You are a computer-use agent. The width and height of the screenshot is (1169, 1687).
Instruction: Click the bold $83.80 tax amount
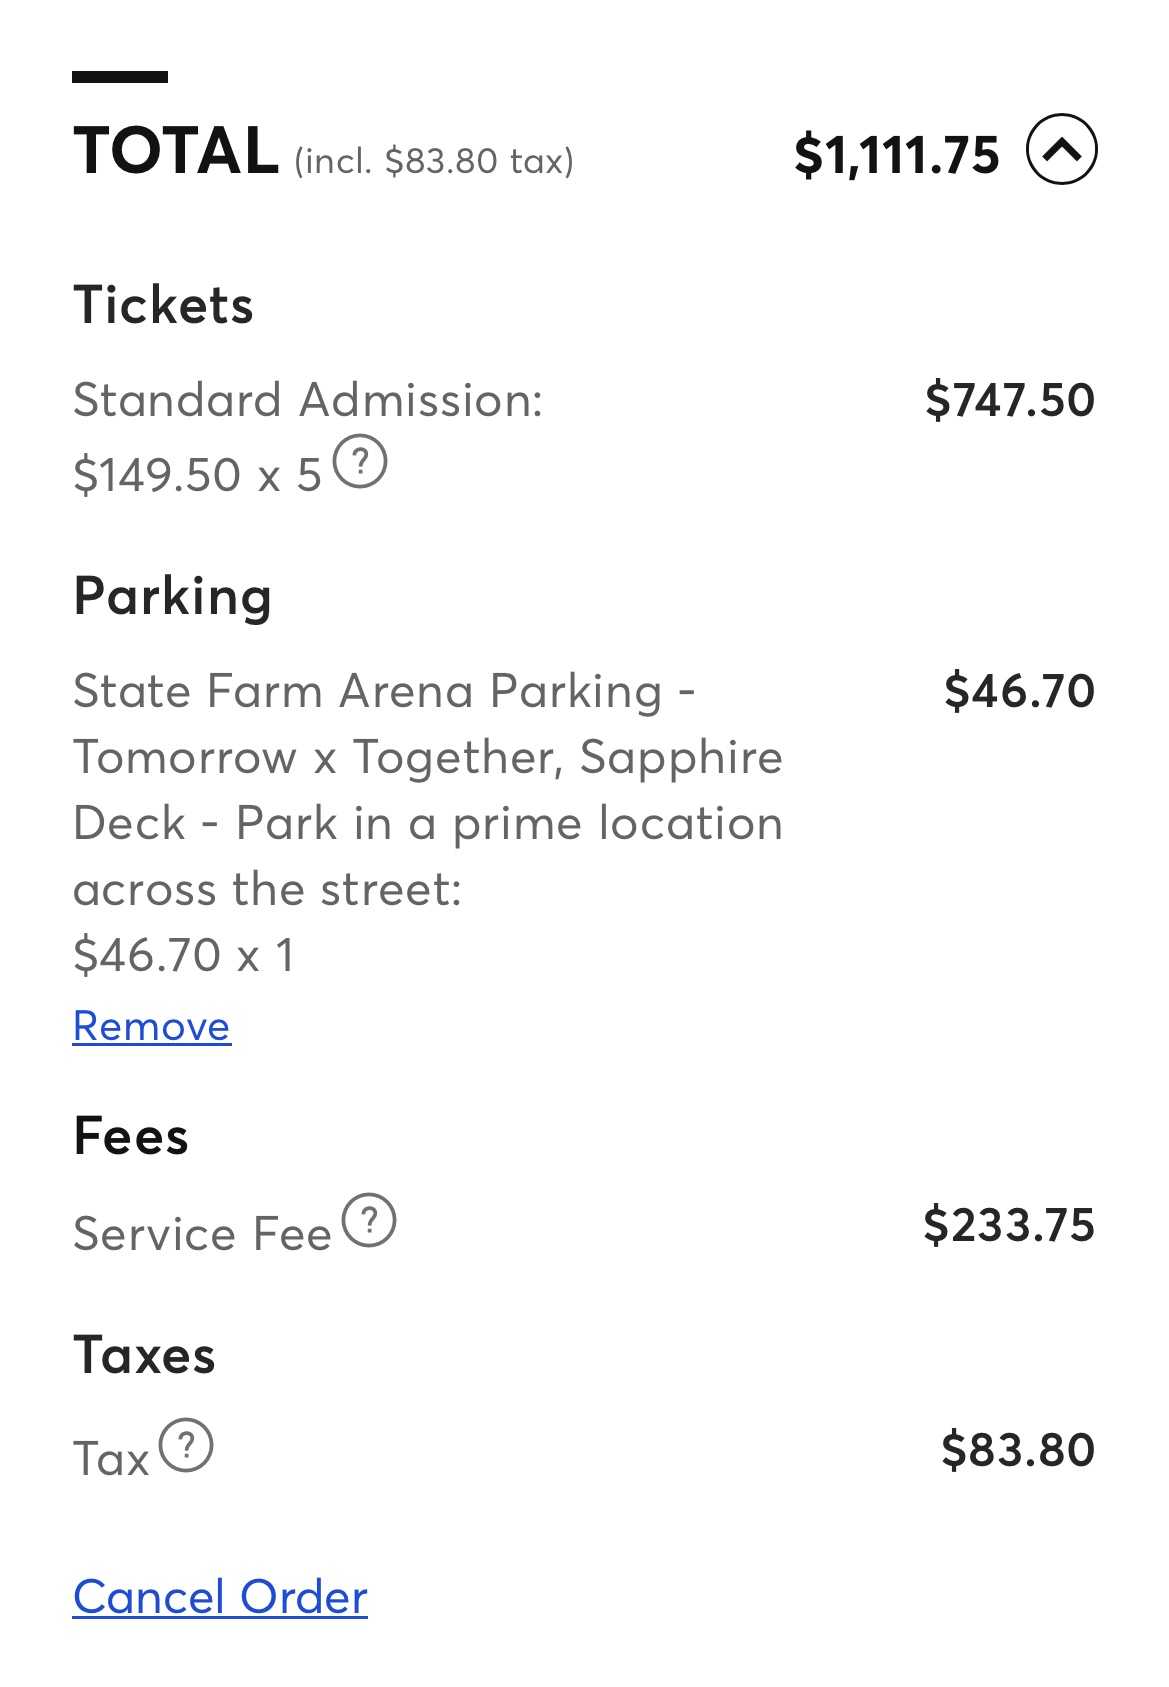pos(1017,1450)
